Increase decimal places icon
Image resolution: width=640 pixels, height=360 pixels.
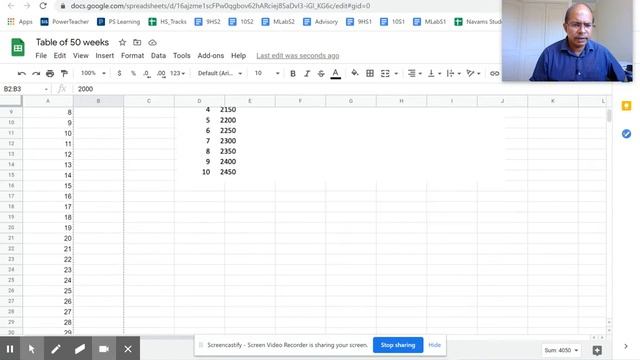click(x=161, y=73)
